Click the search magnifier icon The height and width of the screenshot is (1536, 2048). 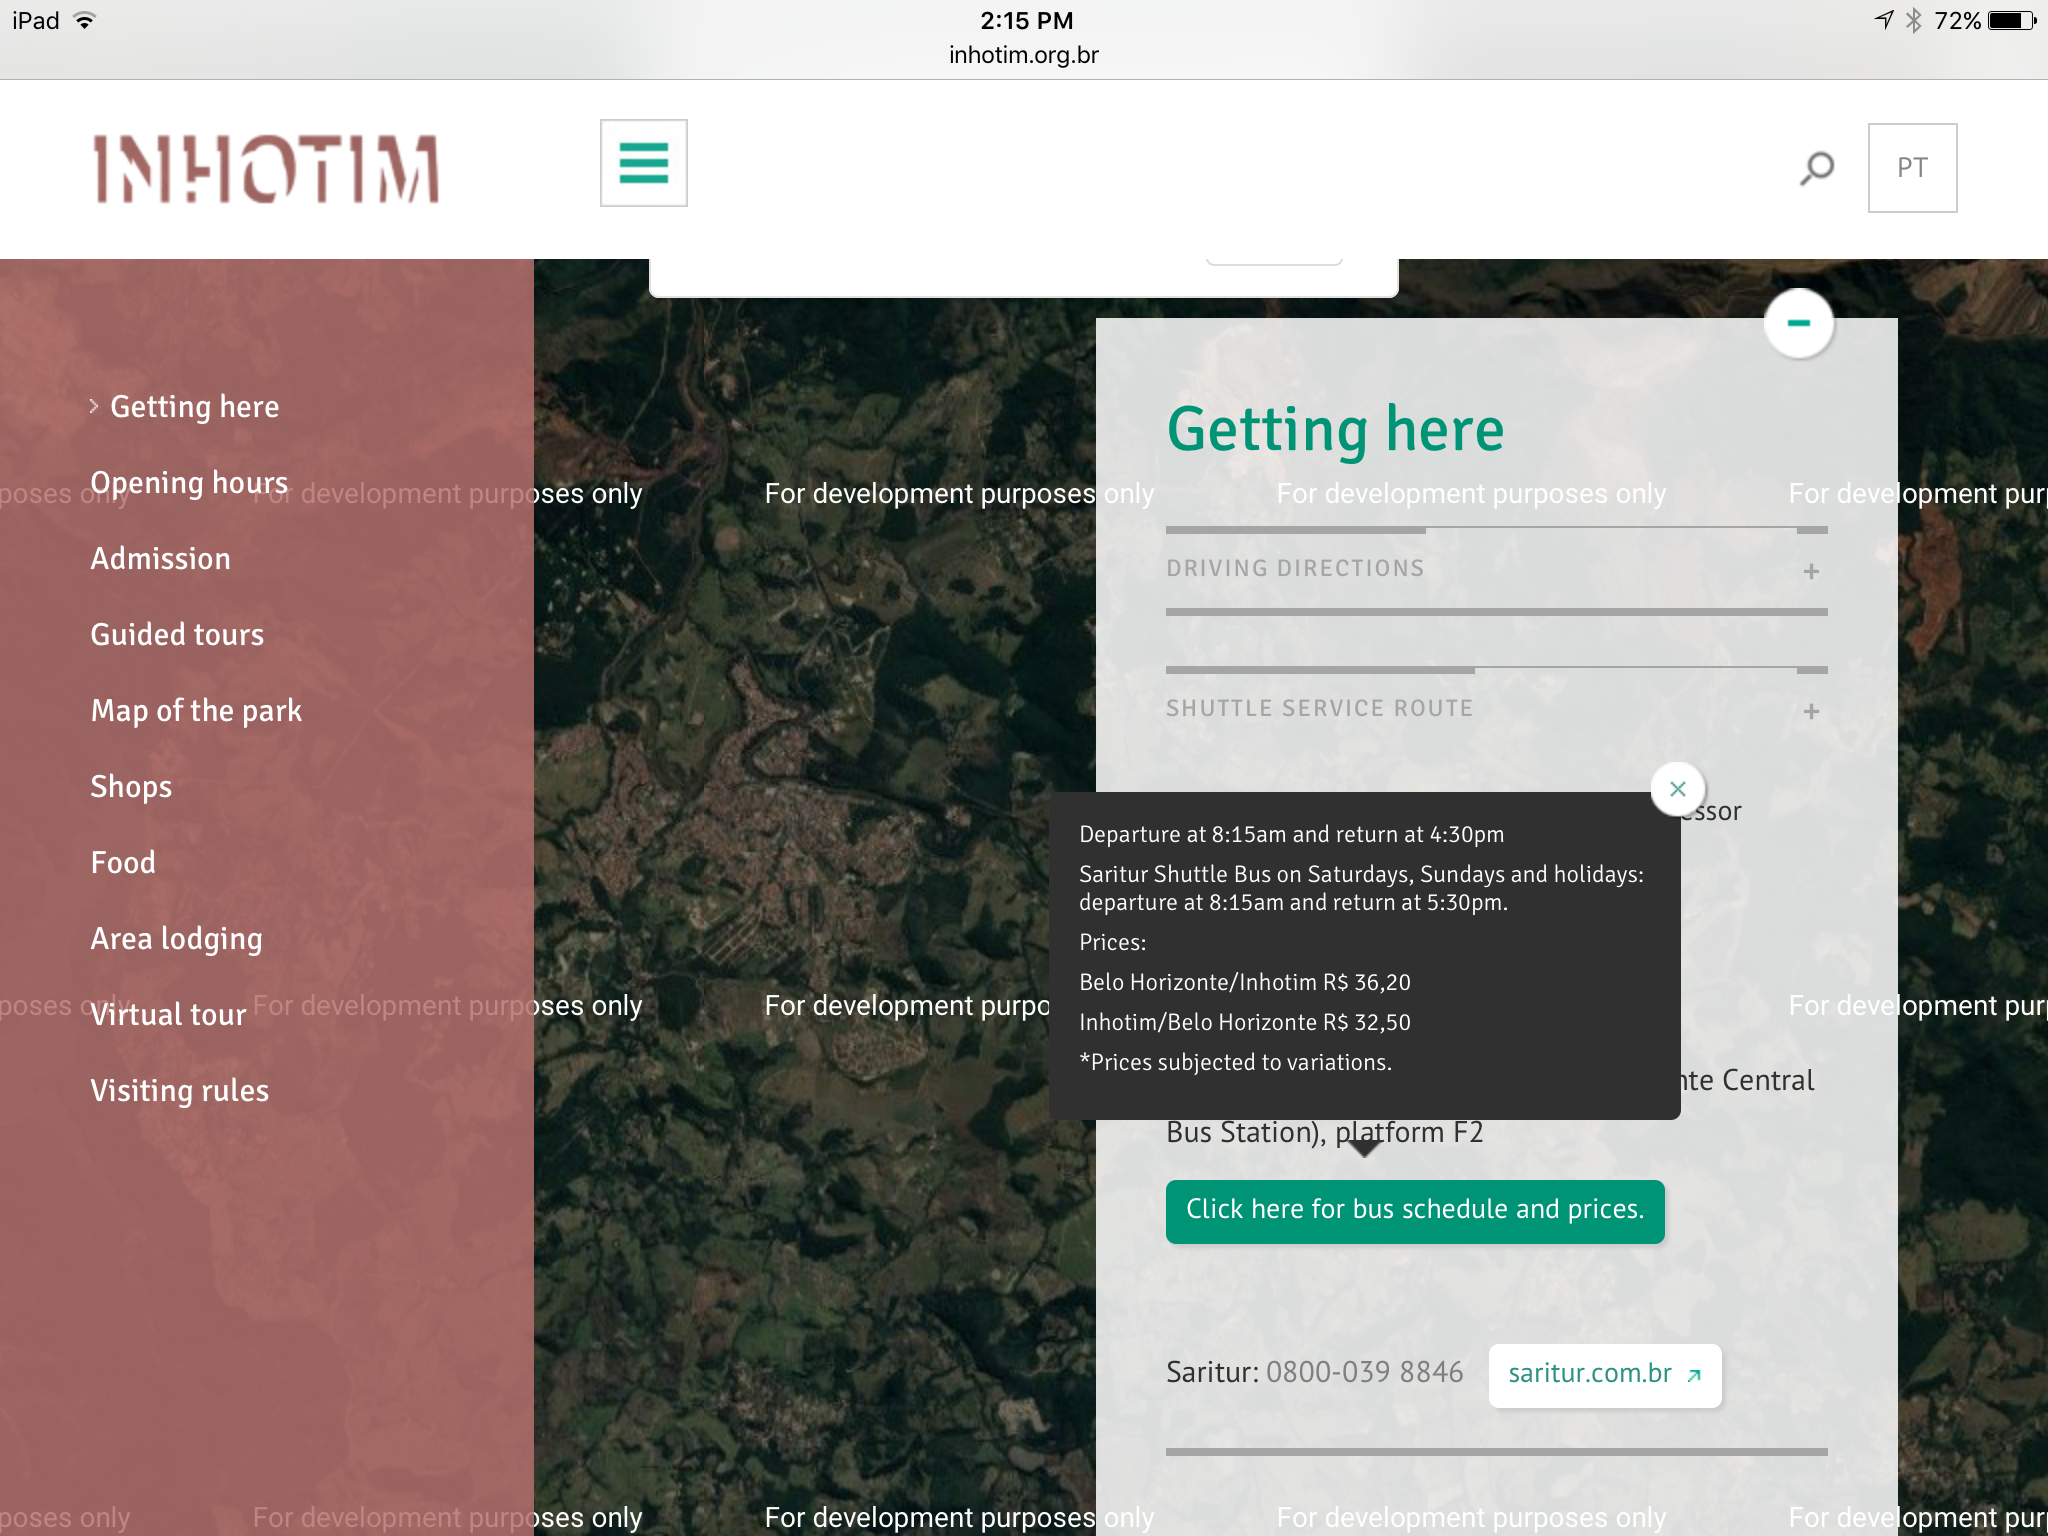pyautogui.click(x=1816, y=168)
